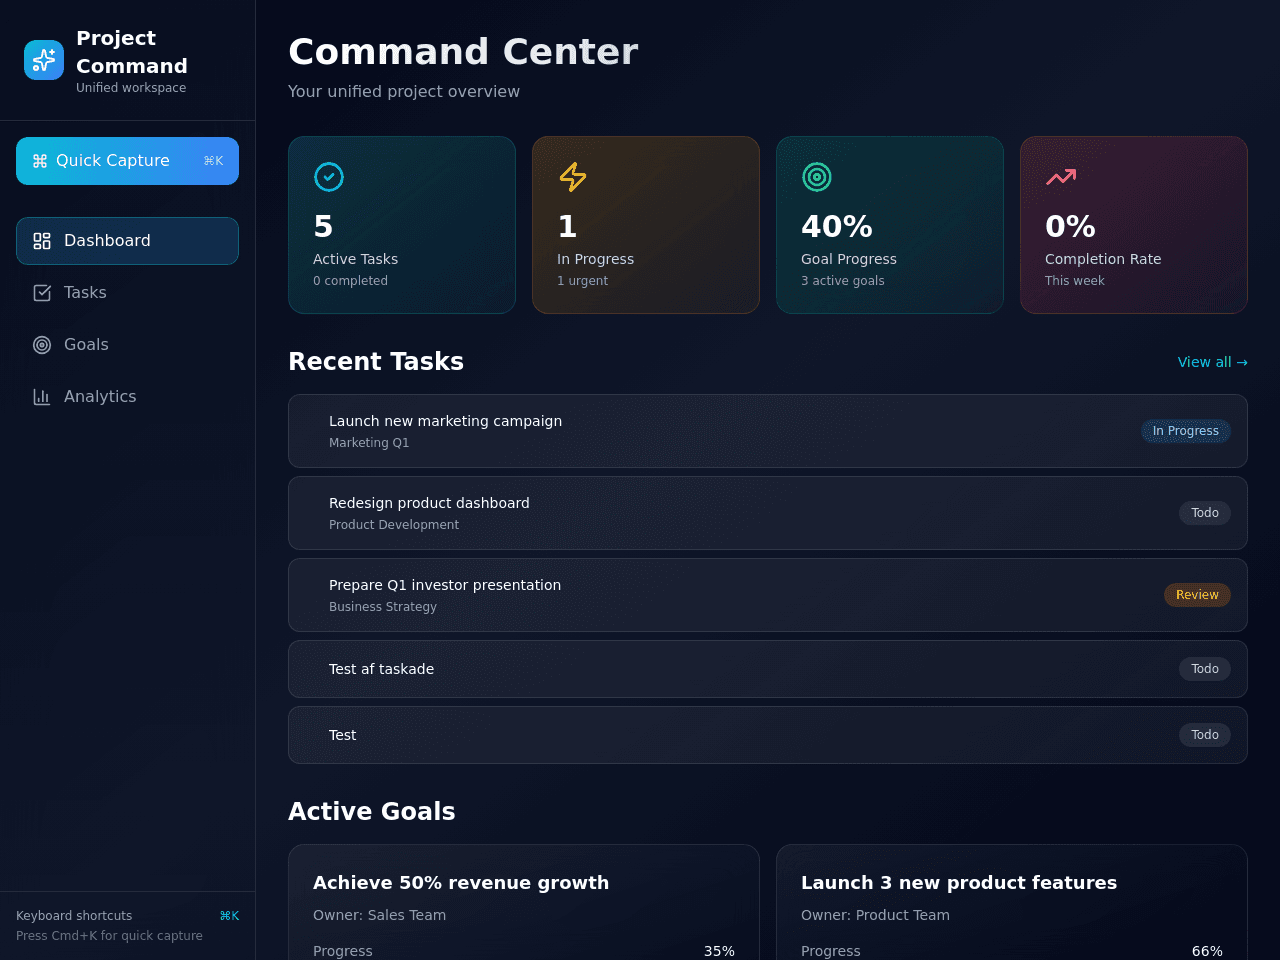
Task: Switch to the Analytics view
Action: (127, 397)
